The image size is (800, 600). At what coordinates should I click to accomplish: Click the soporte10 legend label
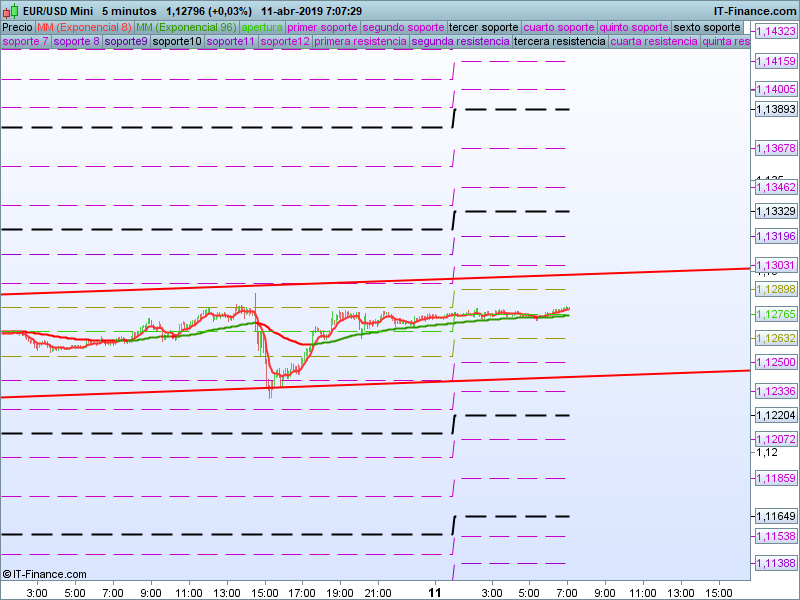(x=177, y=42)
